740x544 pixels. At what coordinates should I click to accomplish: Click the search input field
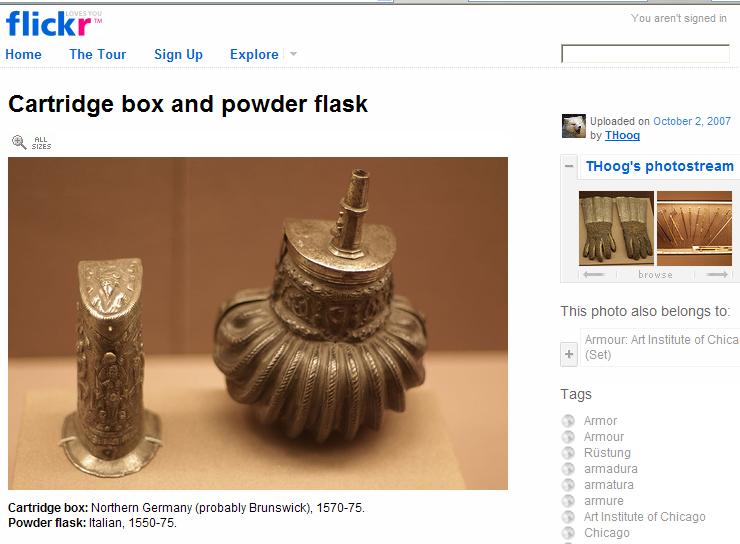coord(645,53)
